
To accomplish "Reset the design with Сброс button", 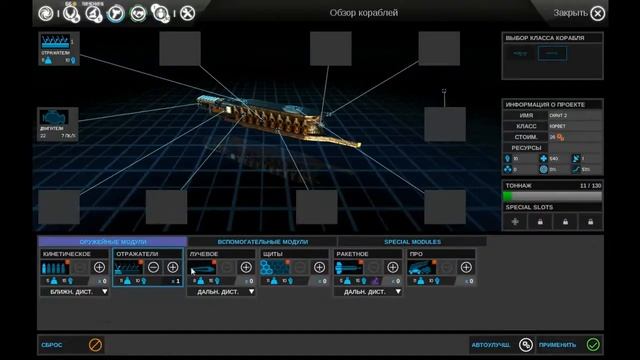I will pyautogui.click(x=71, y=345).
